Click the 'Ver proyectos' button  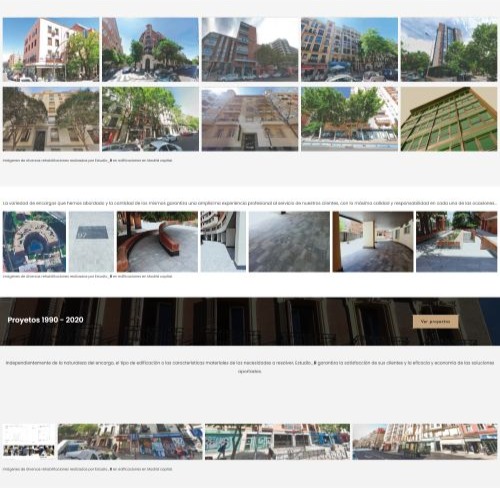pyautogui.click(x=435, y=322)
